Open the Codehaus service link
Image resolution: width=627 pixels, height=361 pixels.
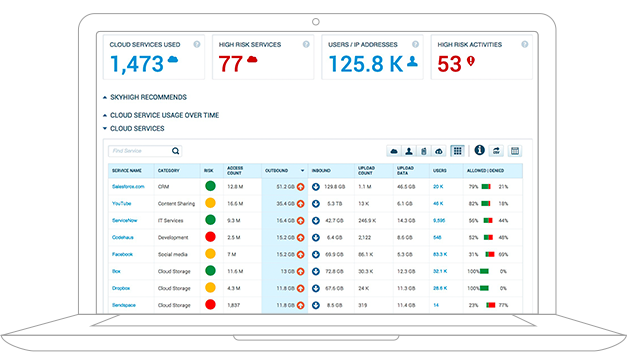(123, 237)
